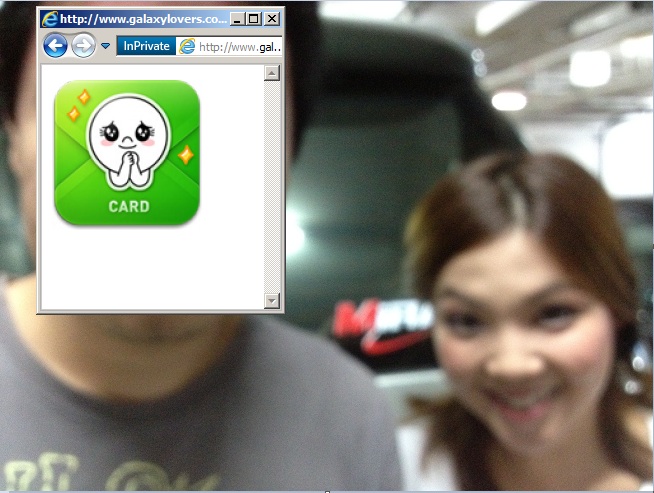Click the LINE Card app image

pyautogui.click(x=127, y=153)
